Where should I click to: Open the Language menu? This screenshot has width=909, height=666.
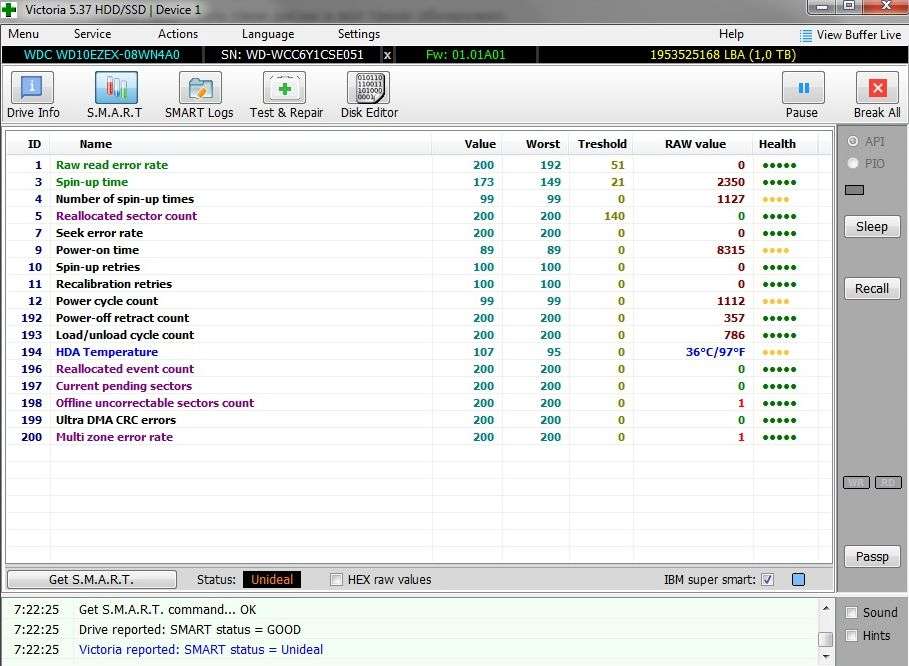point(268,34)
